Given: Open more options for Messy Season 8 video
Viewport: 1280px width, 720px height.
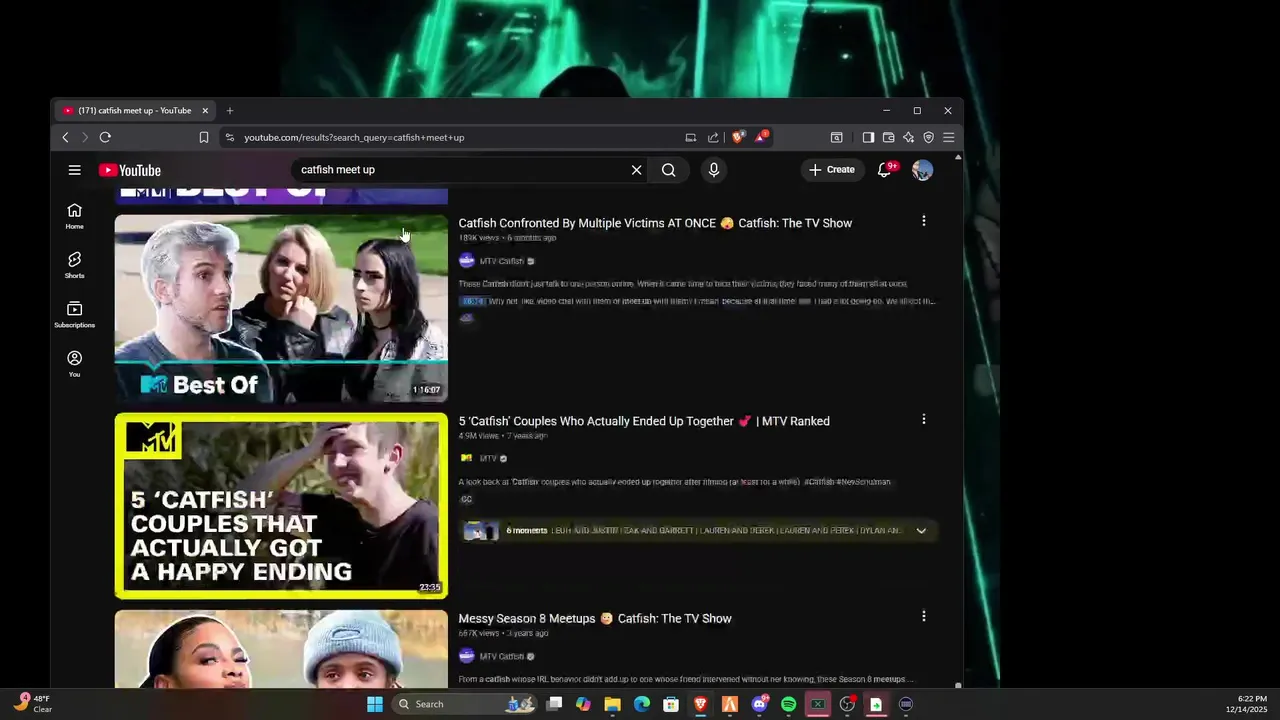Looking at the screenshot, I should point(923,616).
